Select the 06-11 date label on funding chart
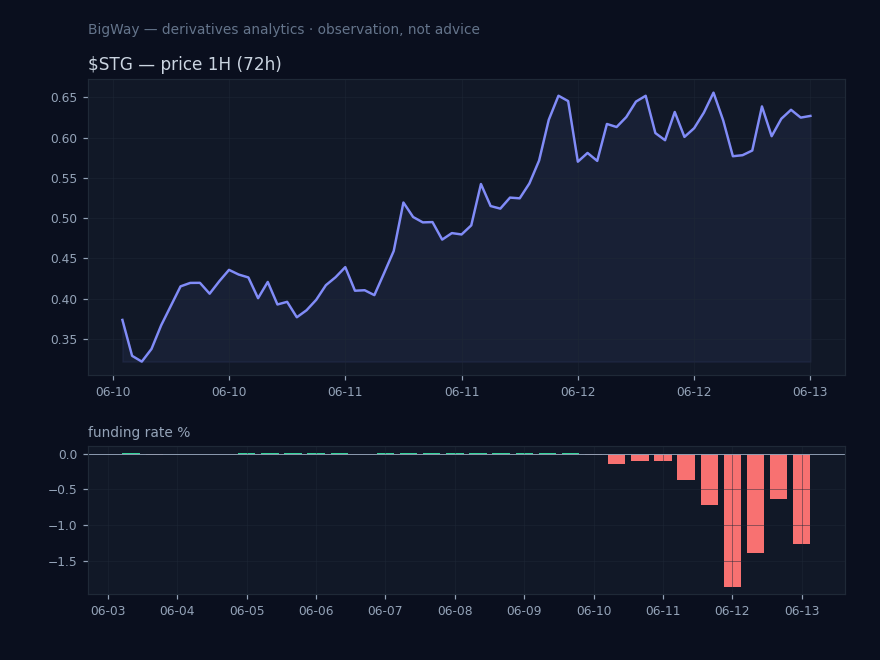 coord(663,611)
